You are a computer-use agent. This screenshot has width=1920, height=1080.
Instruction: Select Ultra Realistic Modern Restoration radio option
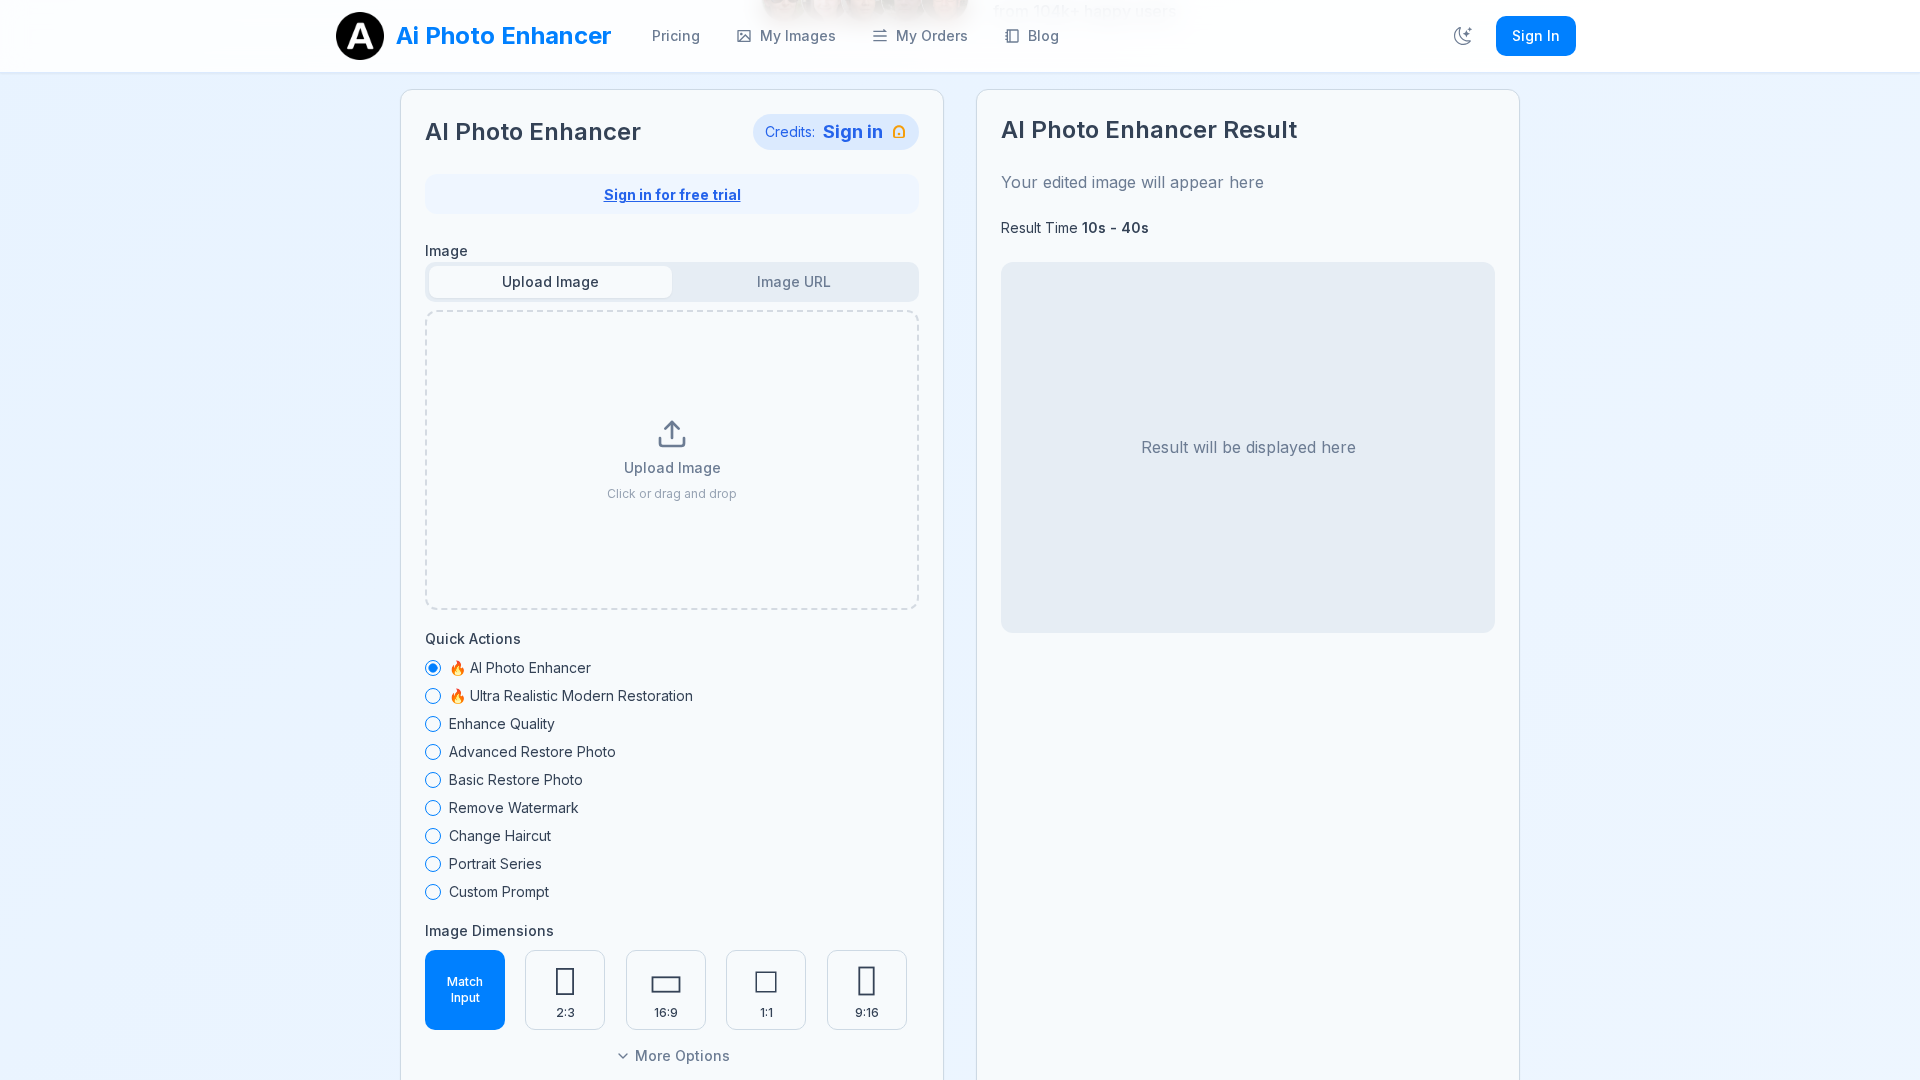click(x=433, y=696)
